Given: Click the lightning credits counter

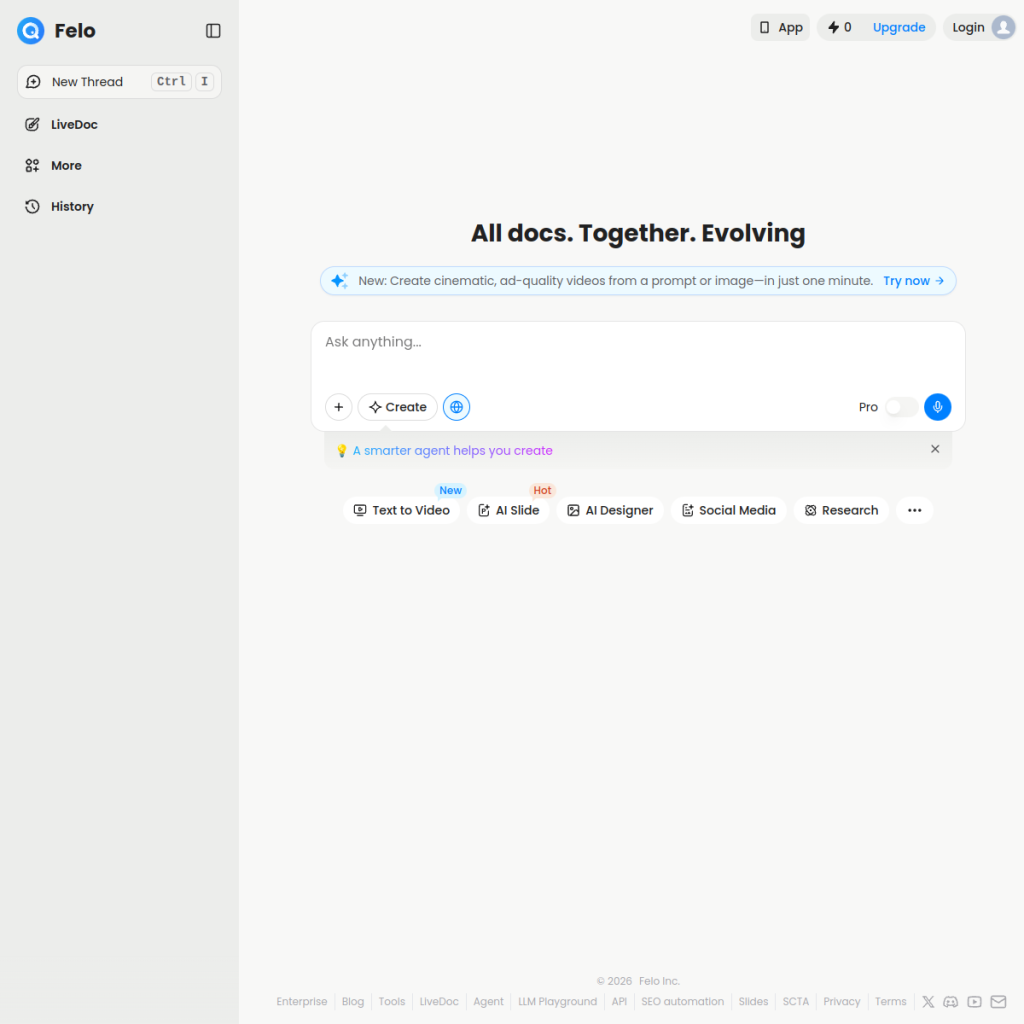Looking at the screenshot, I should coord(840,27).
